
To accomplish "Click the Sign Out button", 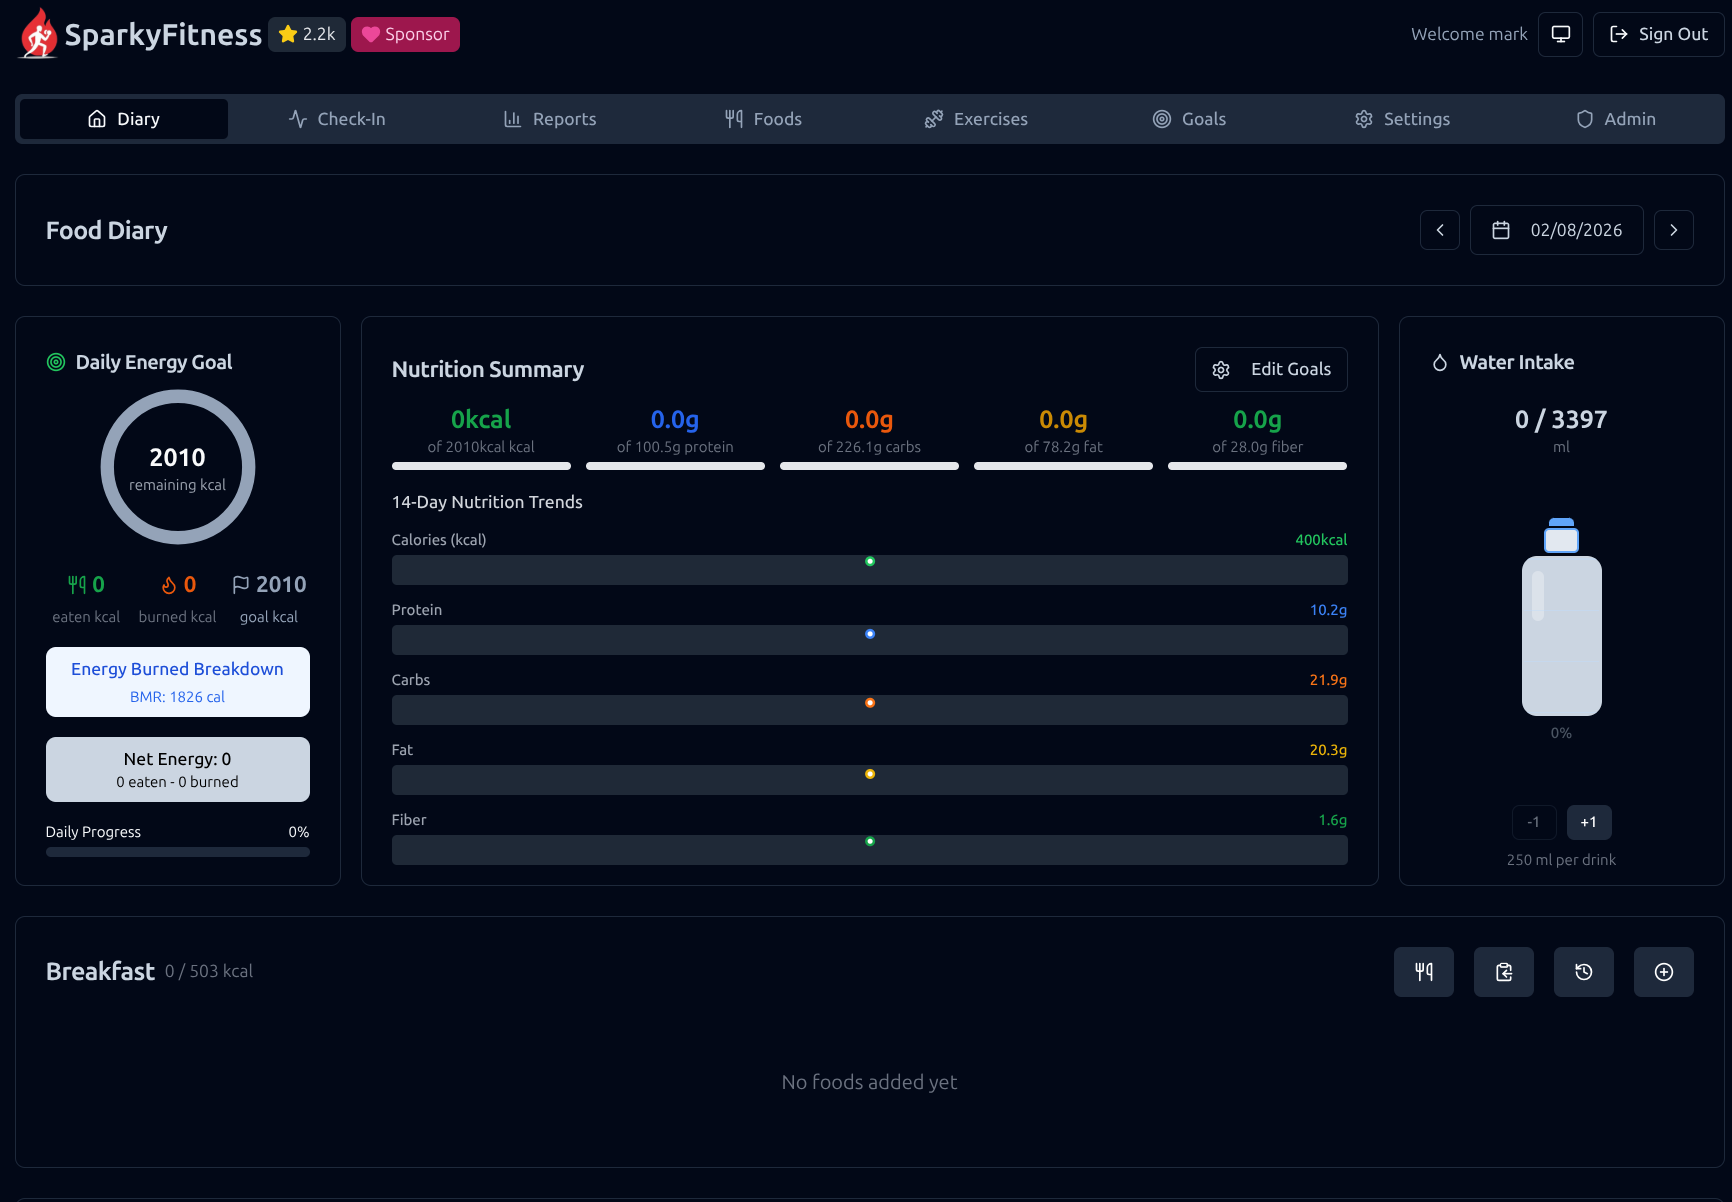I will (1658, 34).
